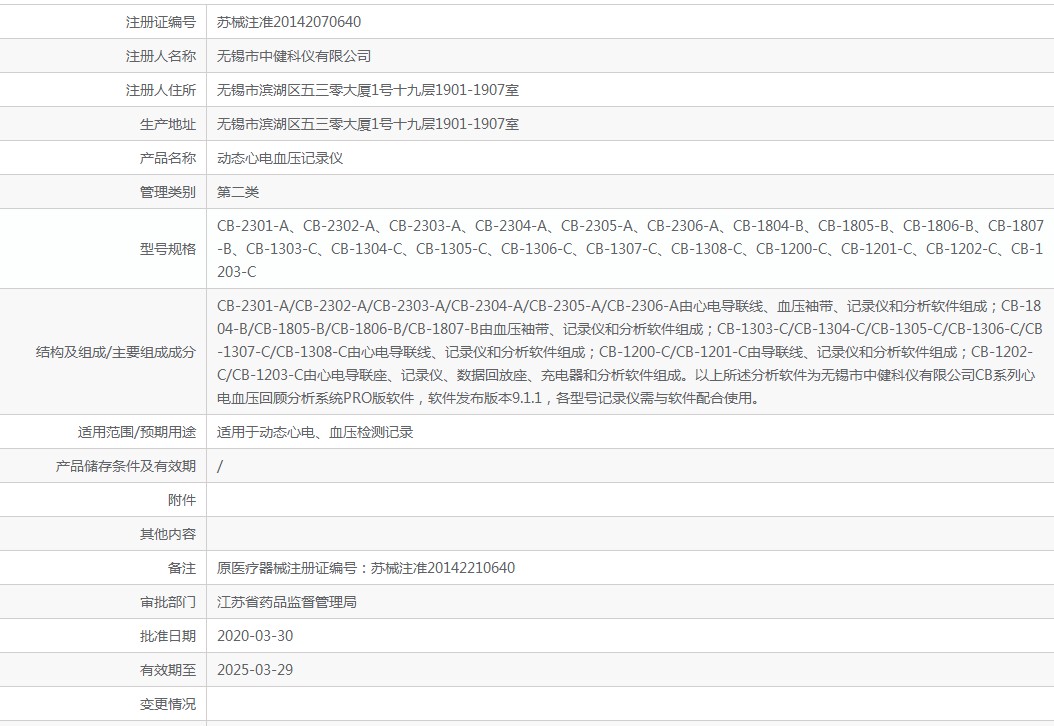Select the department 江苏省药品监督管理局

[286, 602]
